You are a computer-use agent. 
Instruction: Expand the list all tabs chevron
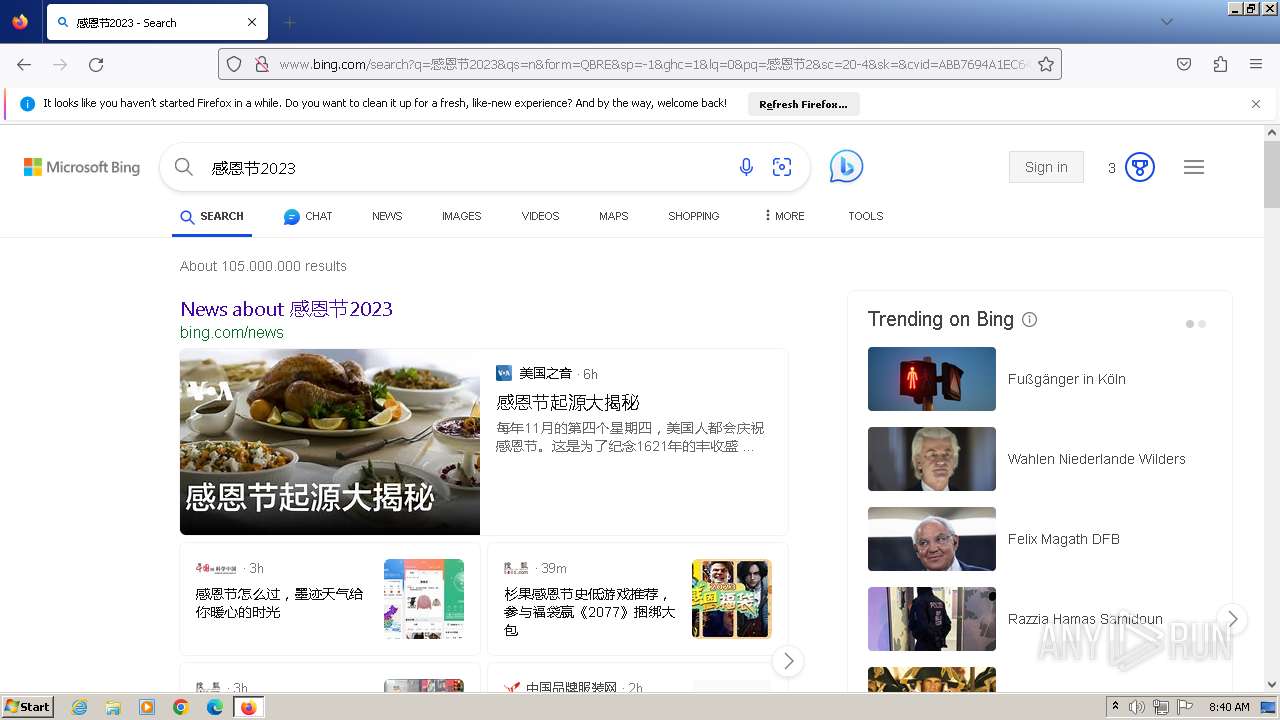click(x=1166, y=22)
